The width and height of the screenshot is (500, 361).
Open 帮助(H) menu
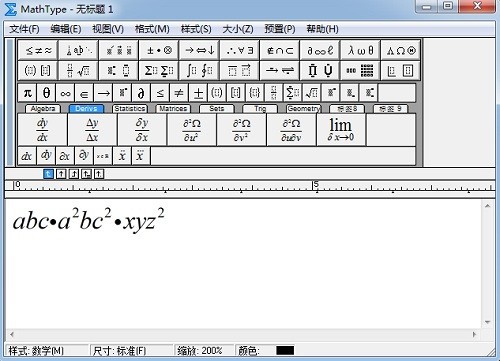322,29
